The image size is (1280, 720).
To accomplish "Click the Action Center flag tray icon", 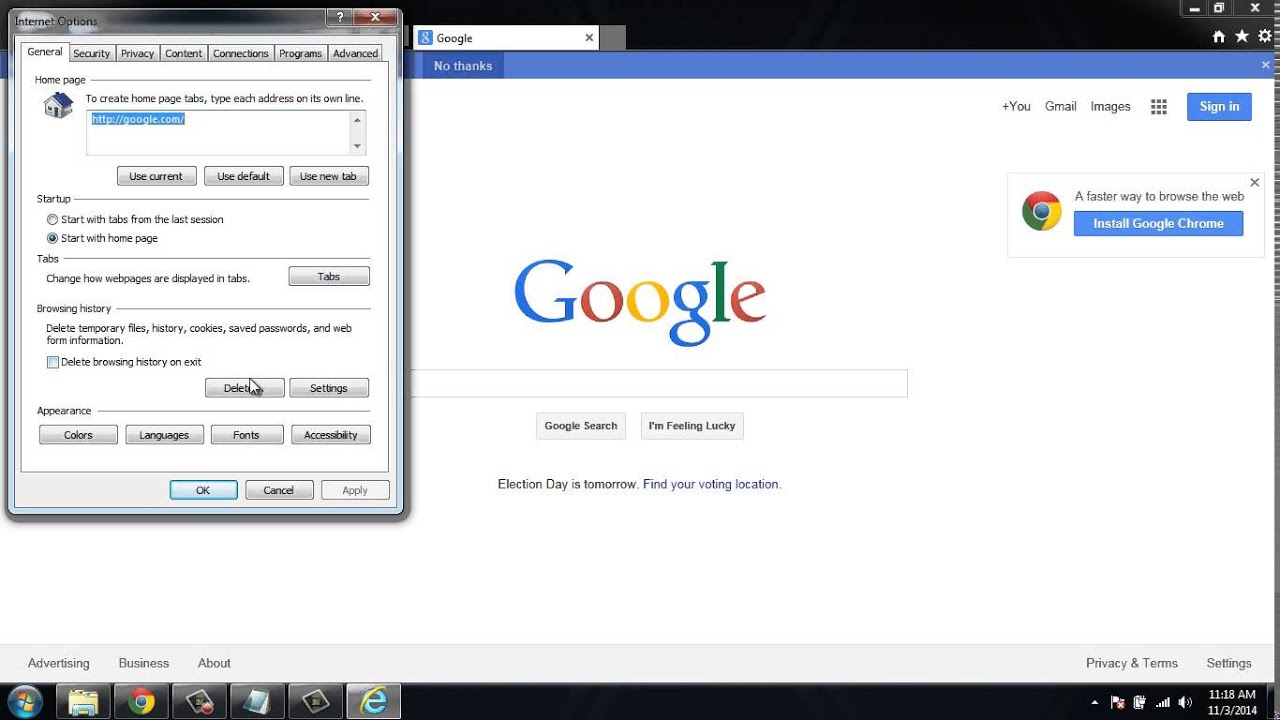I will coord(1118,702).
